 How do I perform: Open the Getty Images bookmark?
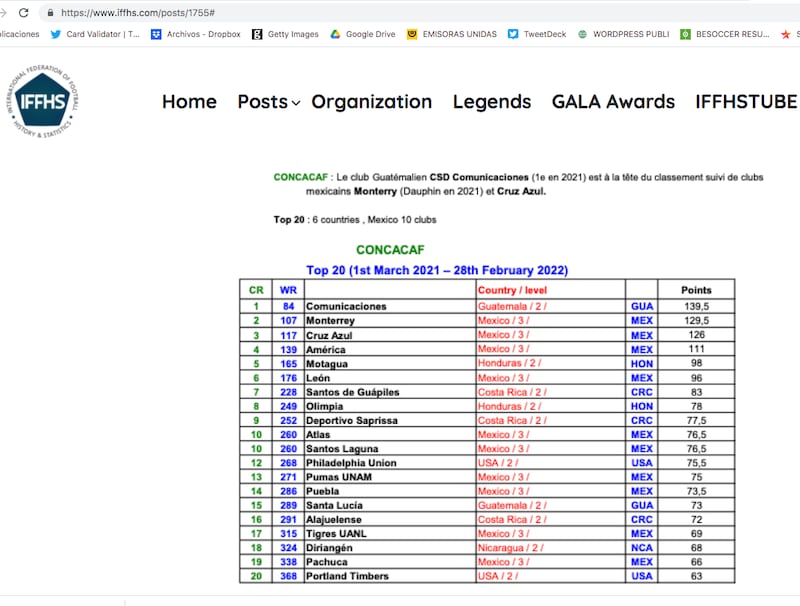(x=285, y=34)
